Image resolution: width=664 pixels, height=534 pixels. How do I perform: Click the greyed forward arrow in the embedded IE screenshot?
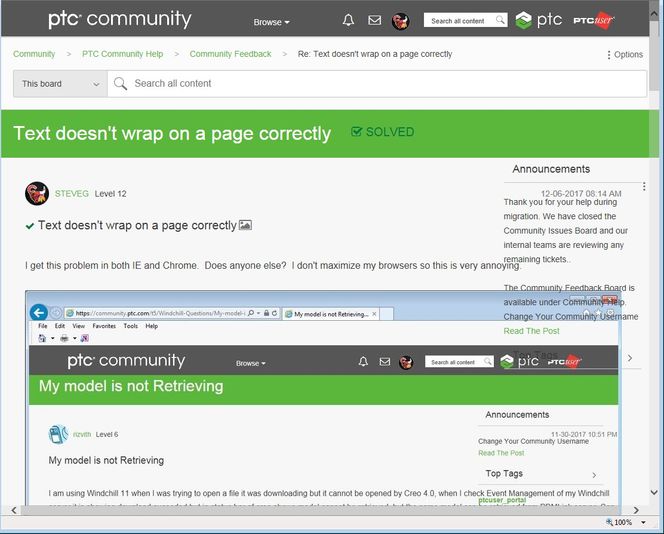[x=56, y=313]
